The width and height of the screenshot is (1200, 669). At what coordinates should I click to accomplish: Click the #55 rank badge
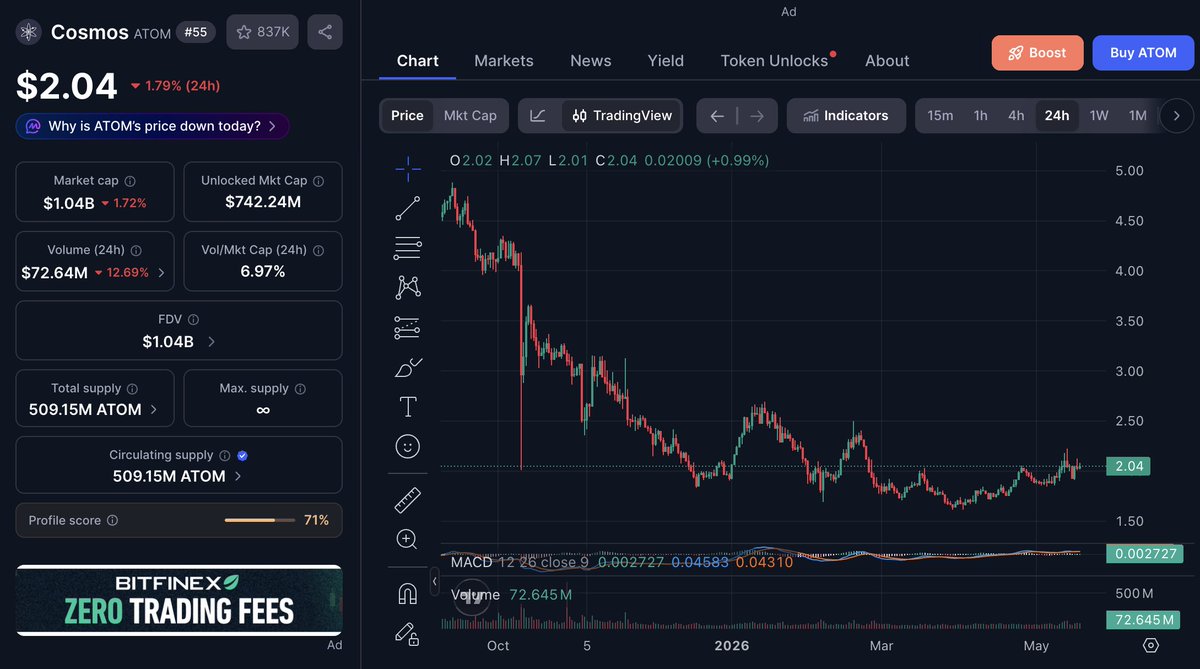(x=196, y=32)
